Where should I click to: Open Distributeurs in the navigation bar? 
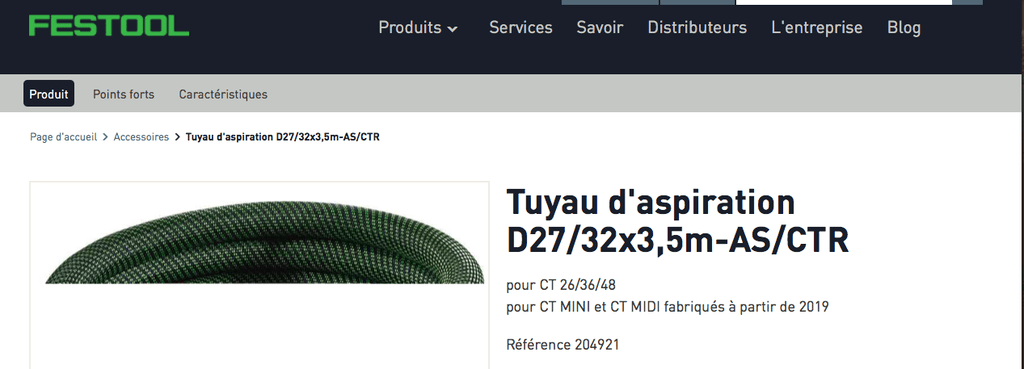tap(697, 27)
